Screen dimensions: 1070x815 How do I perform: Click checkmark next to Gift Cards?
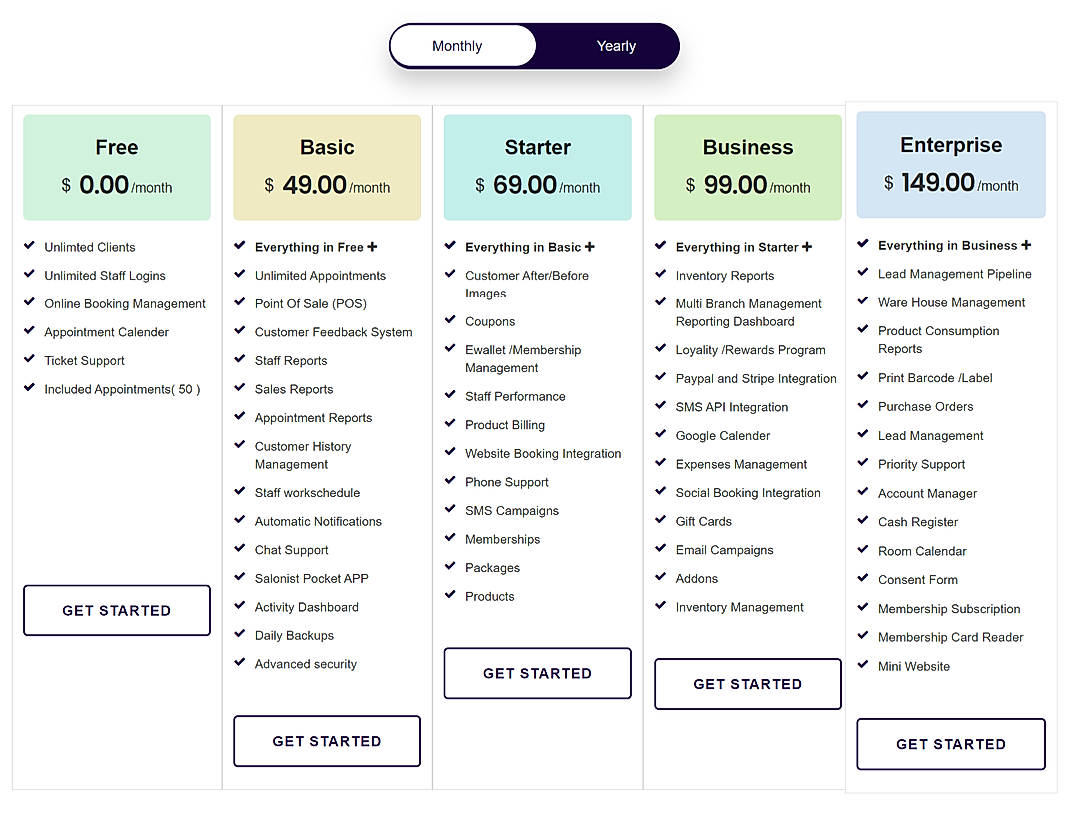tap(661, 519)
